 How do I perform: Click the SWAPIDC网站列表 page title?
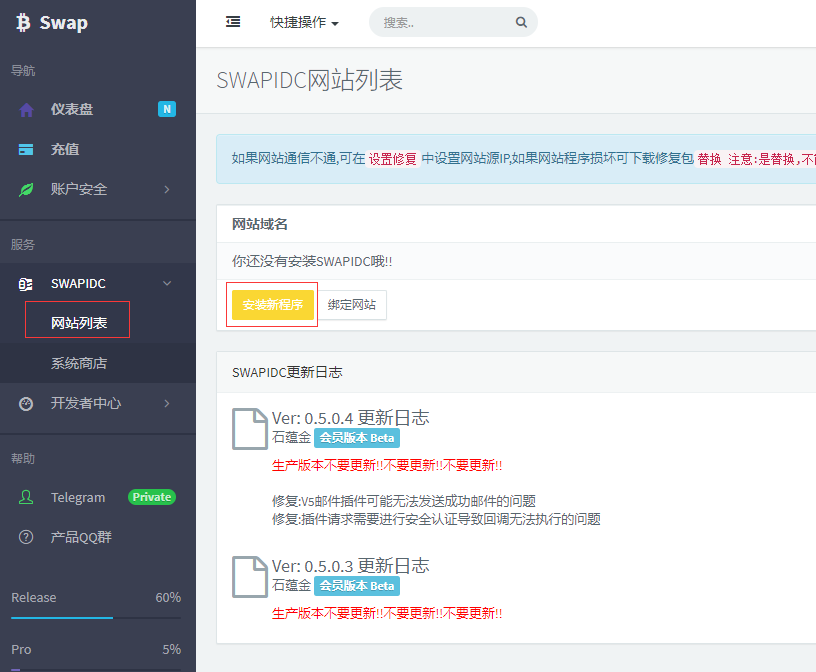pos(310,80)
